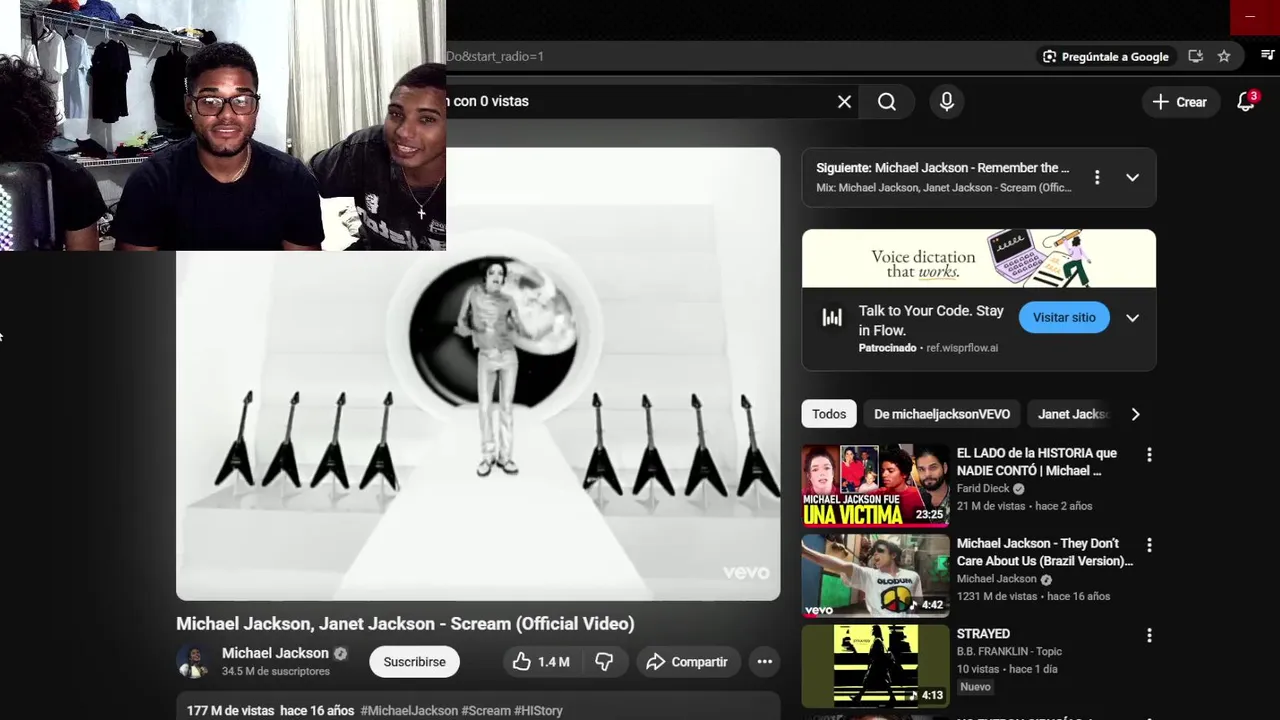1280x720 pixels.
Task: Select the Janet Jackson filter chip
Action: coord(1073,414)
